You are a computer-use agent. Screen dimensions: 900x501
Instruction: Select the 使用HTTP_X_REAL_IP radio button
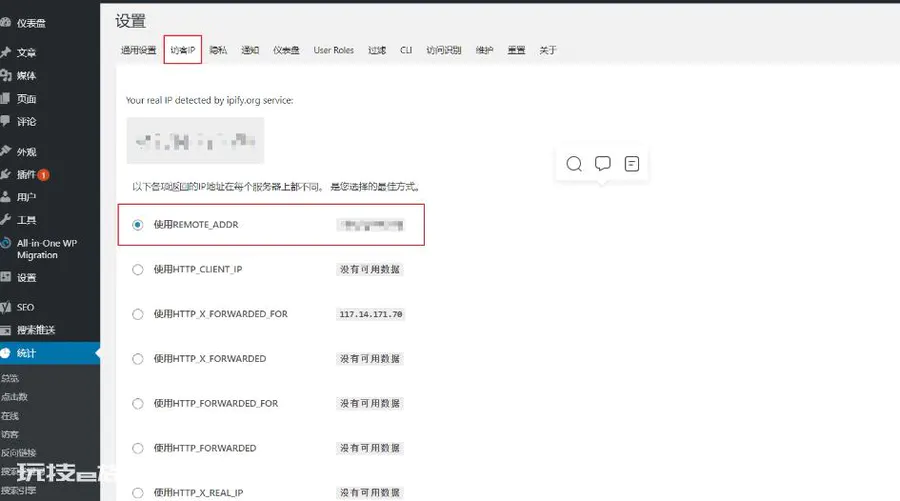click(x=138, y=492)
